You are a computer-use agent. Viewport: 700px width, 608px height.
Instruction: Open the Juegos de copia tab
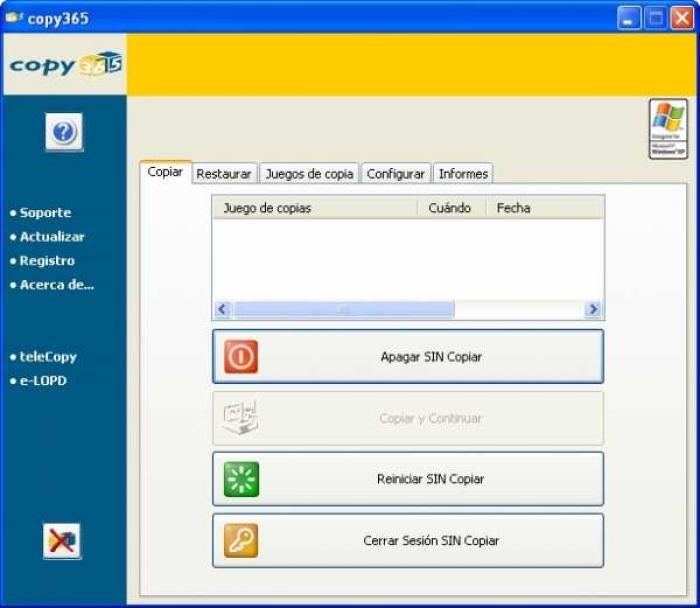click(x=309, y=174)
